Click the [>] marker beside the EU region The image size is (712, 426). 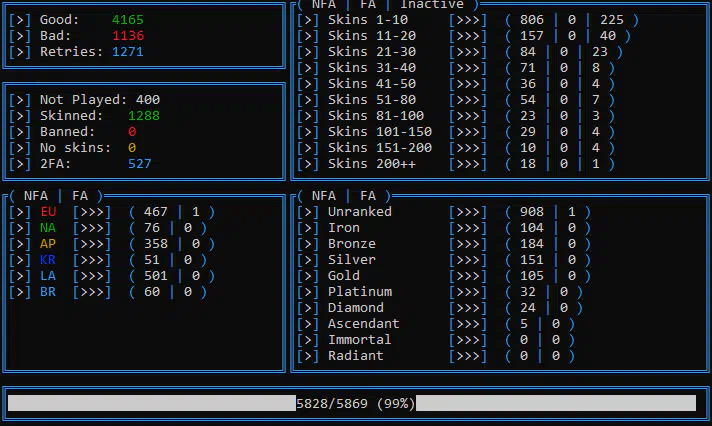click(20, 212)
